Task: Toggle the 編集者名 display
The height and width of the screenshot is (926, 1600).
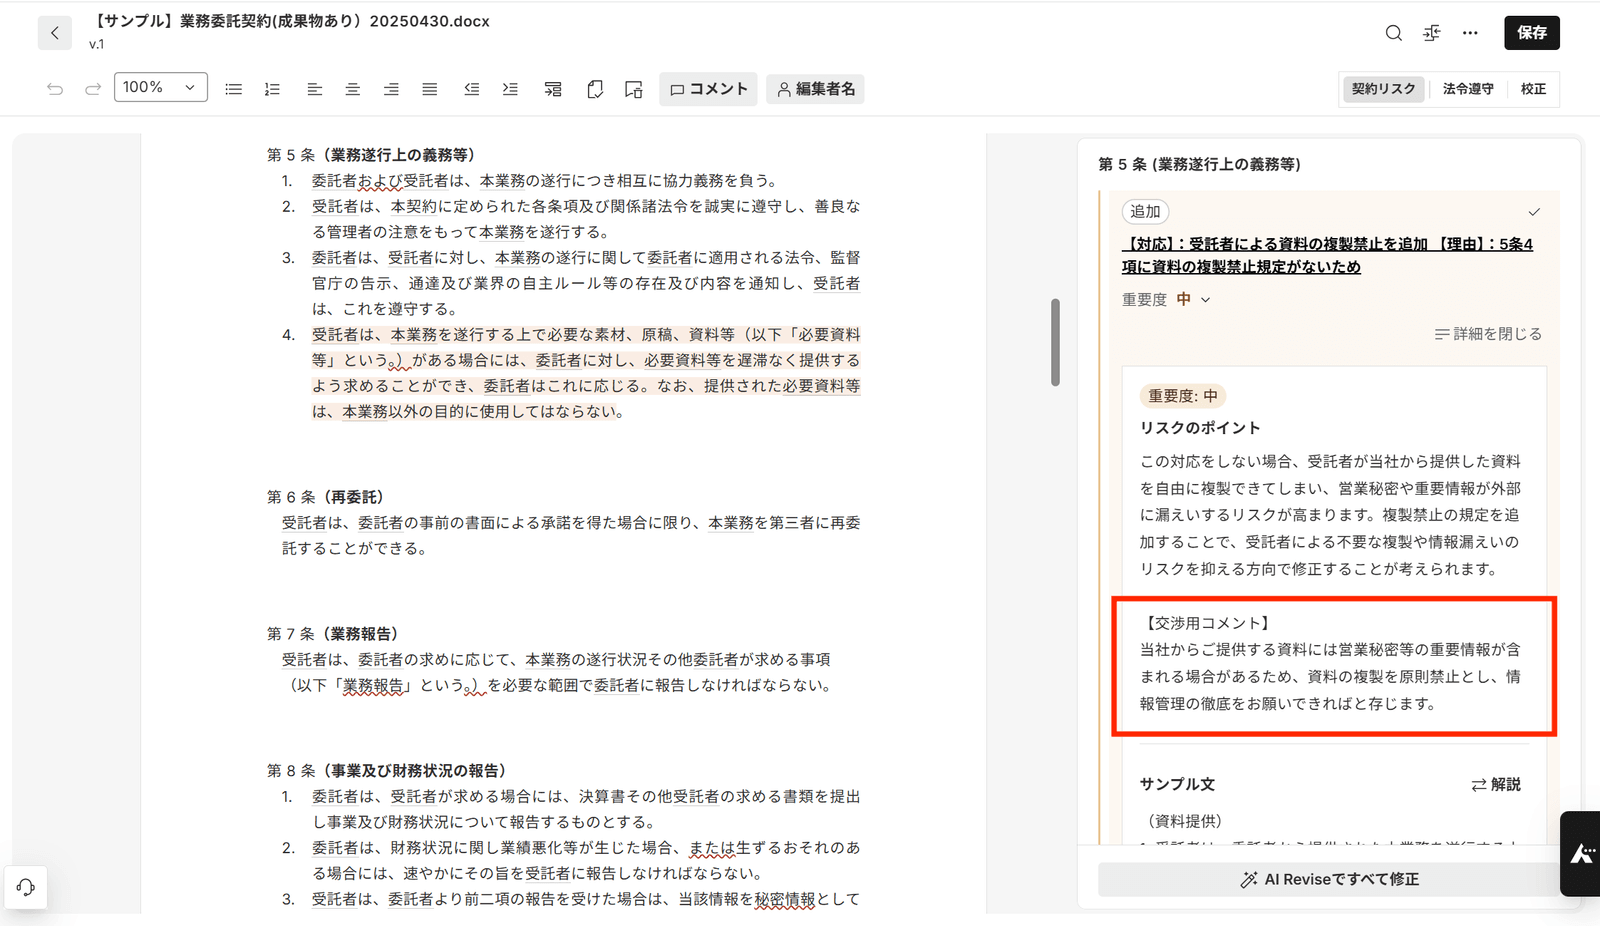Action: (816, 89)
